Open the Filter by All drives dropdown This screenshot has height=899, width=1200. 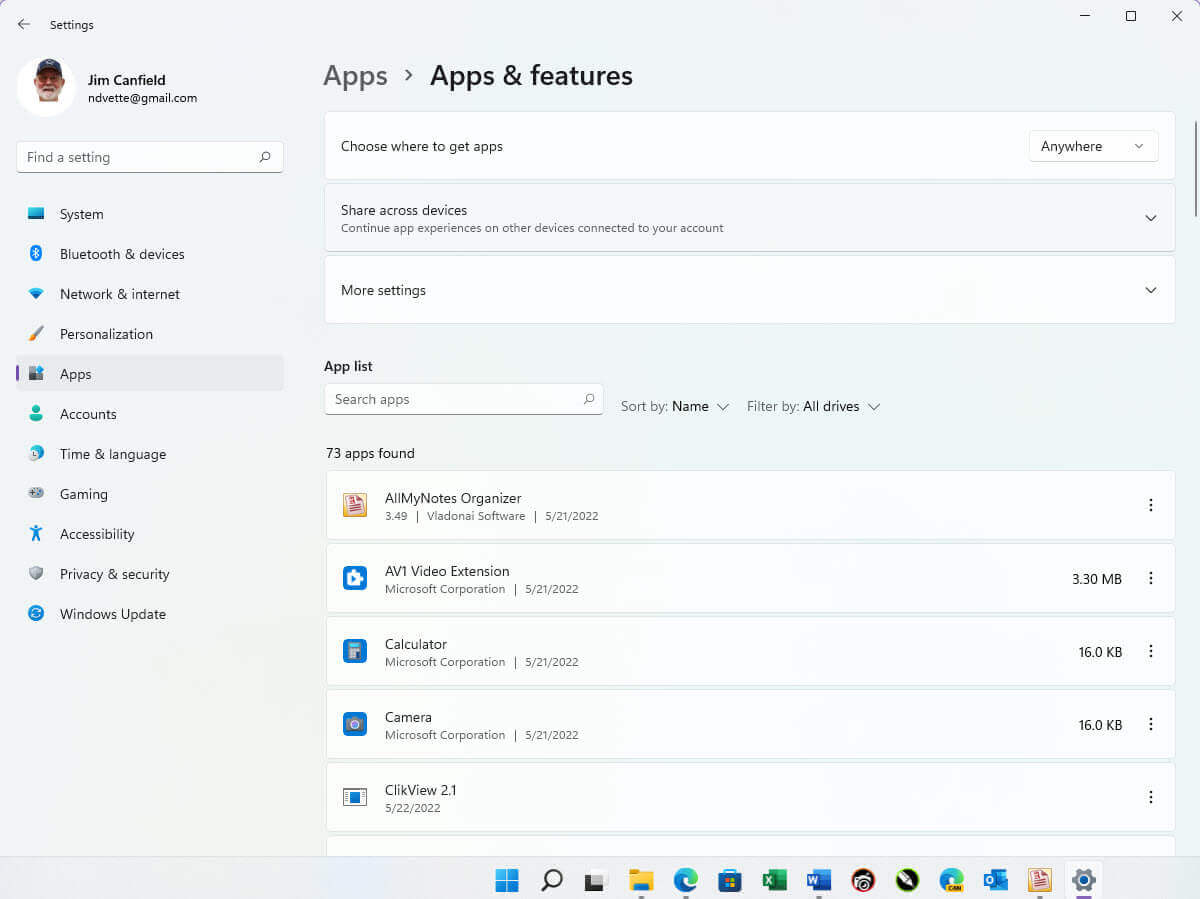(x=814, y=406)
